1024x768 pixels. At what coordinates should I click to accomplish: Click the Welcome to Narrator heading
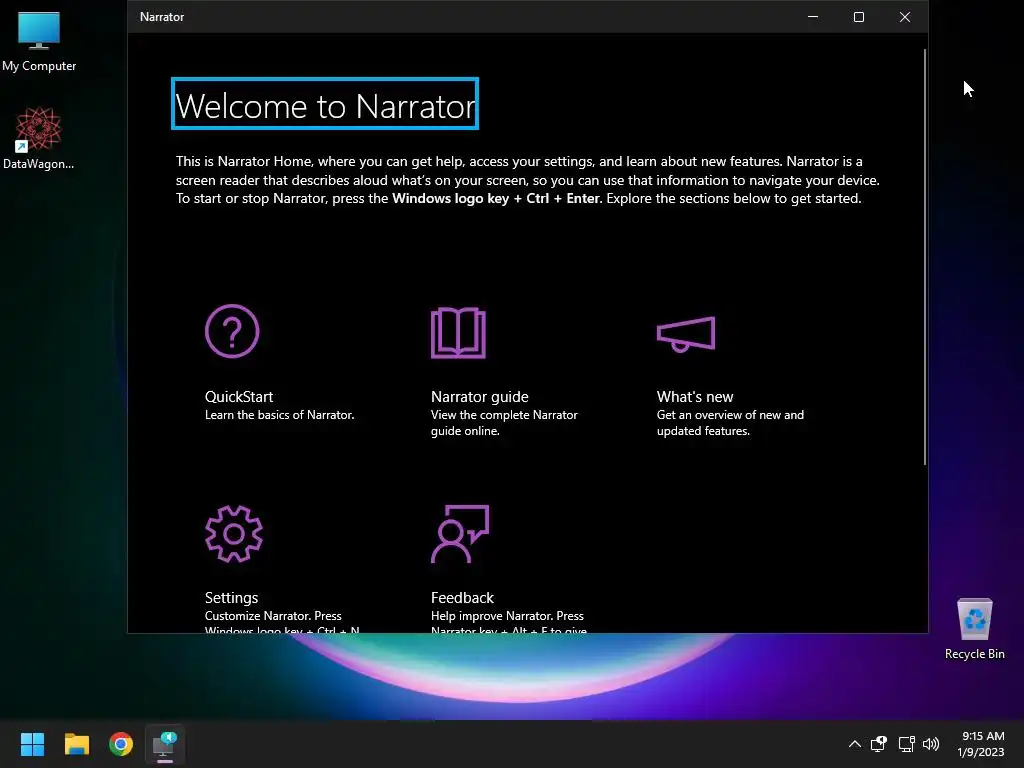[x=325, y=104]
